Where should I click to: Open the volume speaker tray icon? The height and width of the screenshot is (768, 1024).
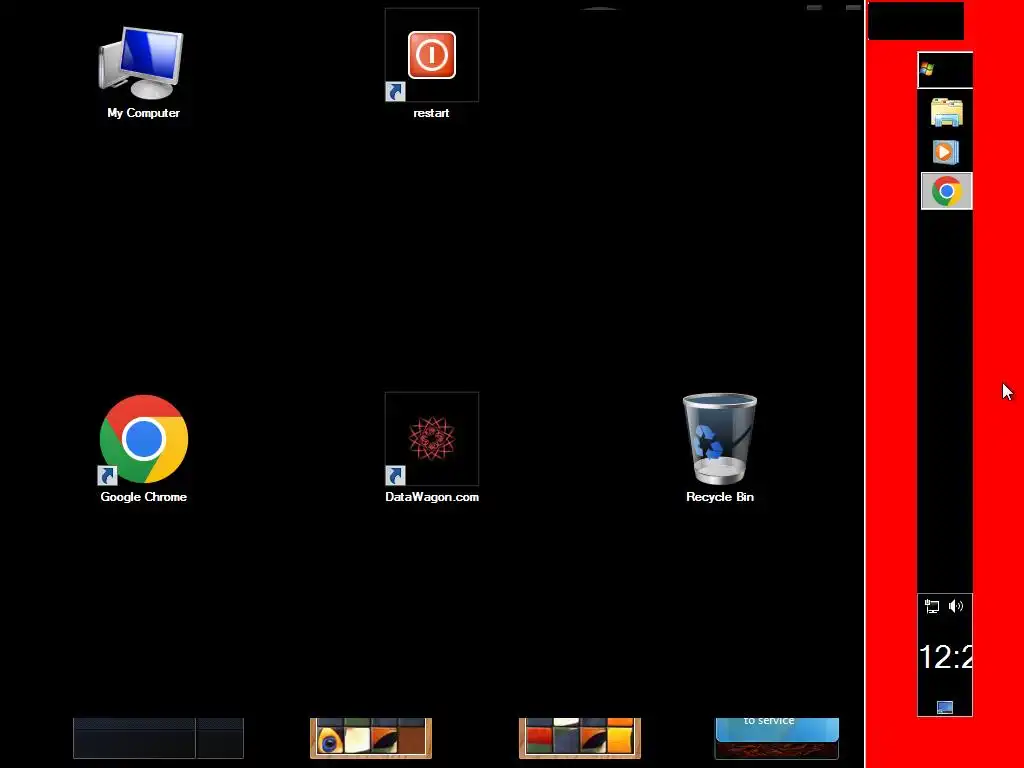pyautogui.click(x=956, y=606)
